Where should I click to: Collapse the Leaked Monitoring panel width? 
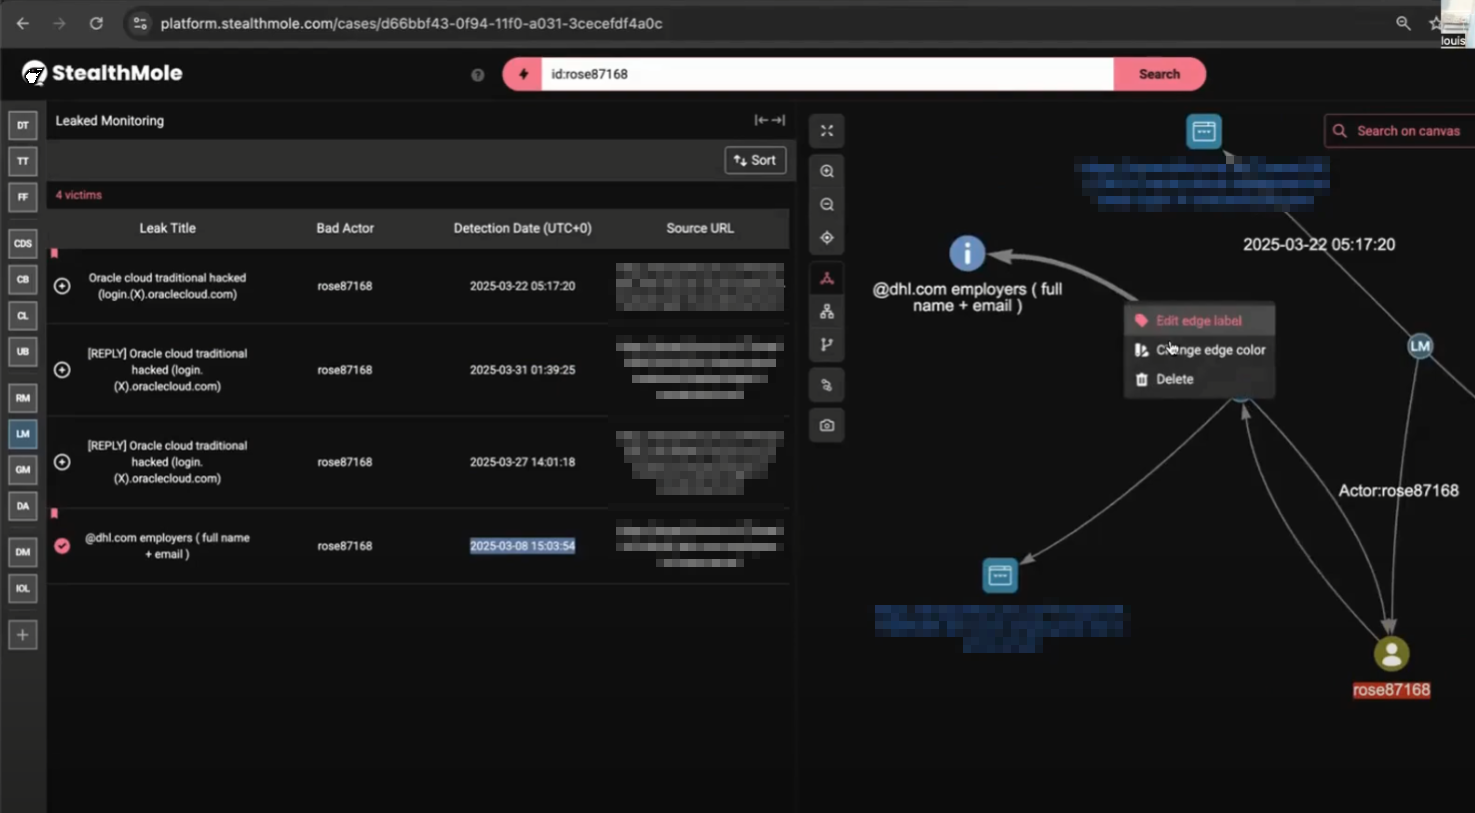pos(769,120)
